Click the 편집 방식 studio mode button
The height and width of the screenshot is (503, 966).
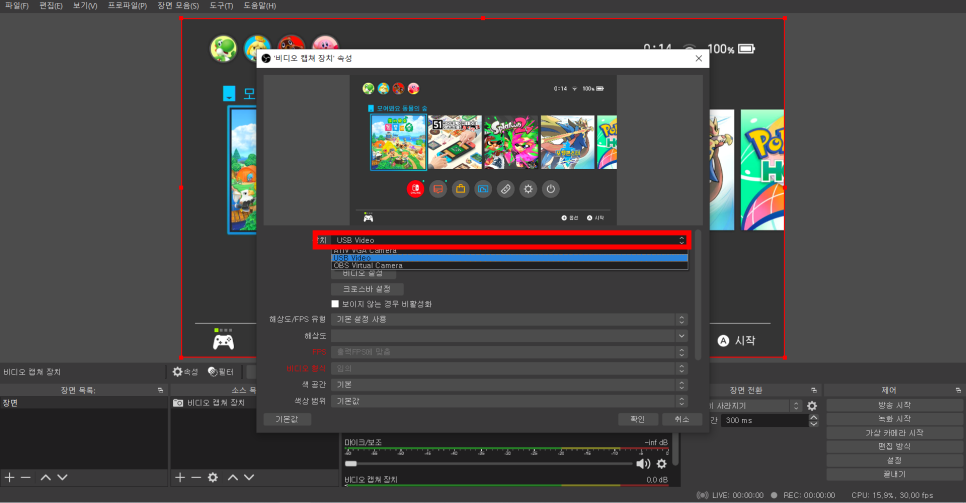894,446
